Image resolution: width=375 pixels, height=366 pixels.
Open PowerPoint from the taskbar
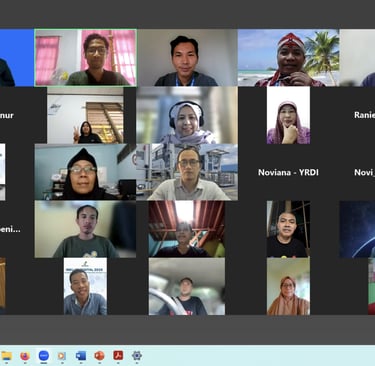tap(99, 356)
